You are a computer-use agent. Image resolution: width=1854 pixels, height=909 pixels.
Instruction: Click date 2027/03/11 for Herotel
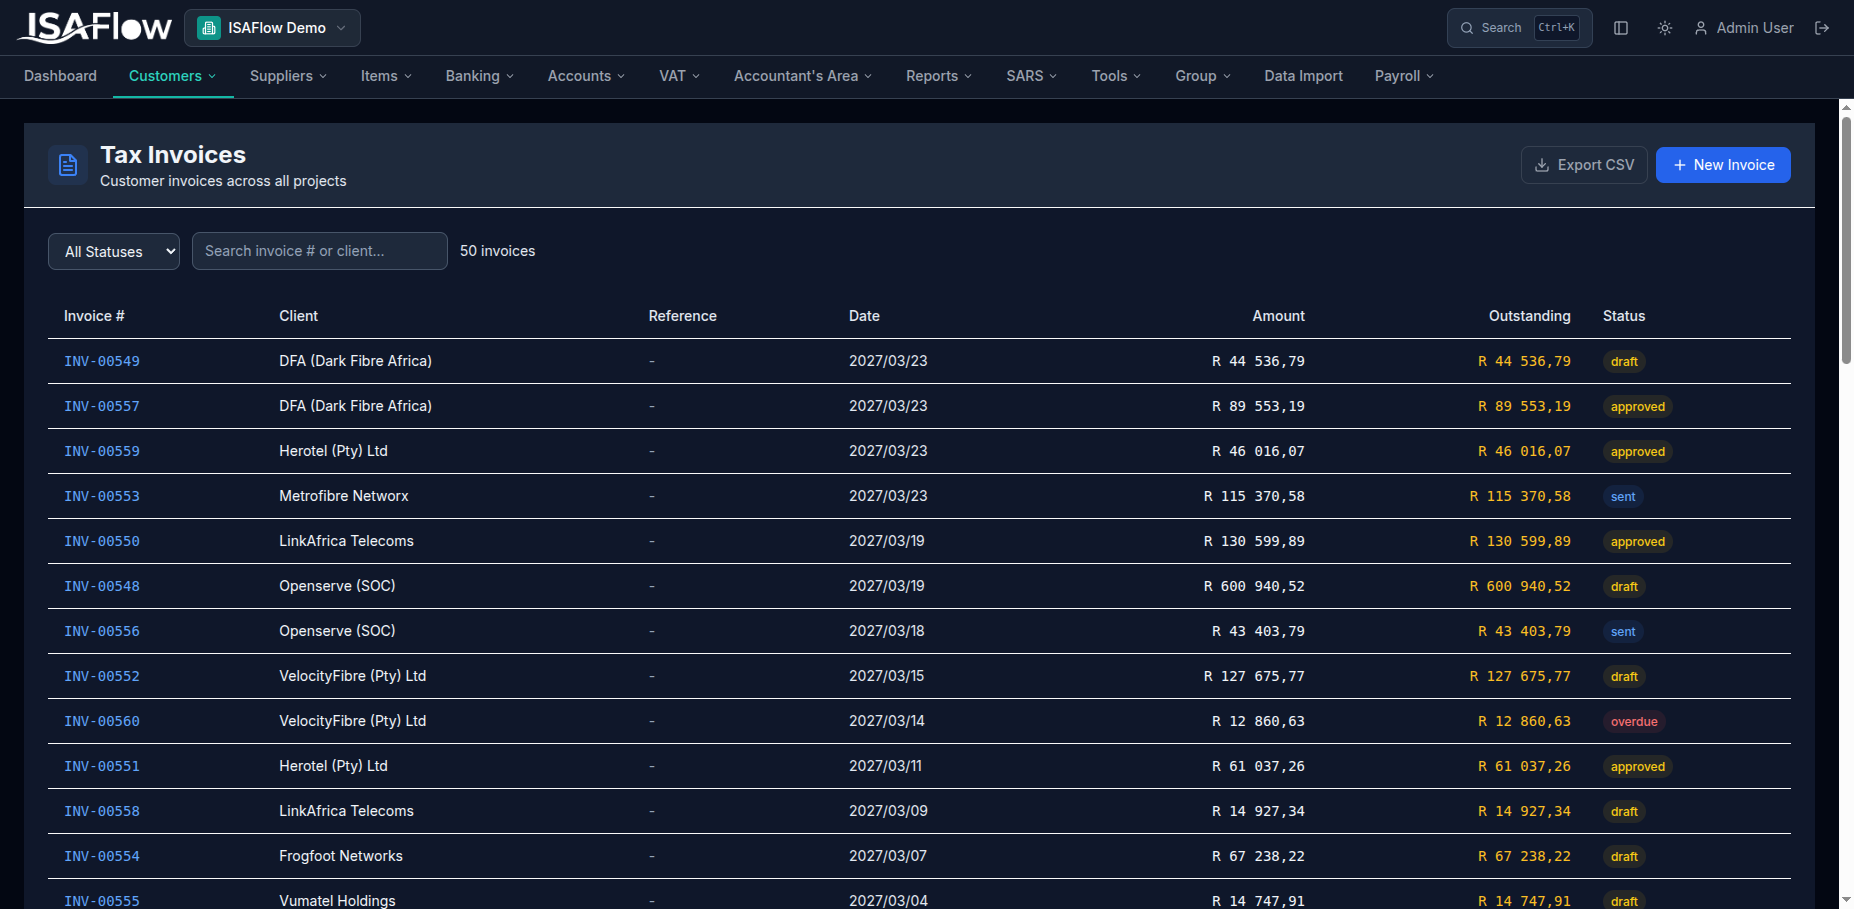[885, 766]
